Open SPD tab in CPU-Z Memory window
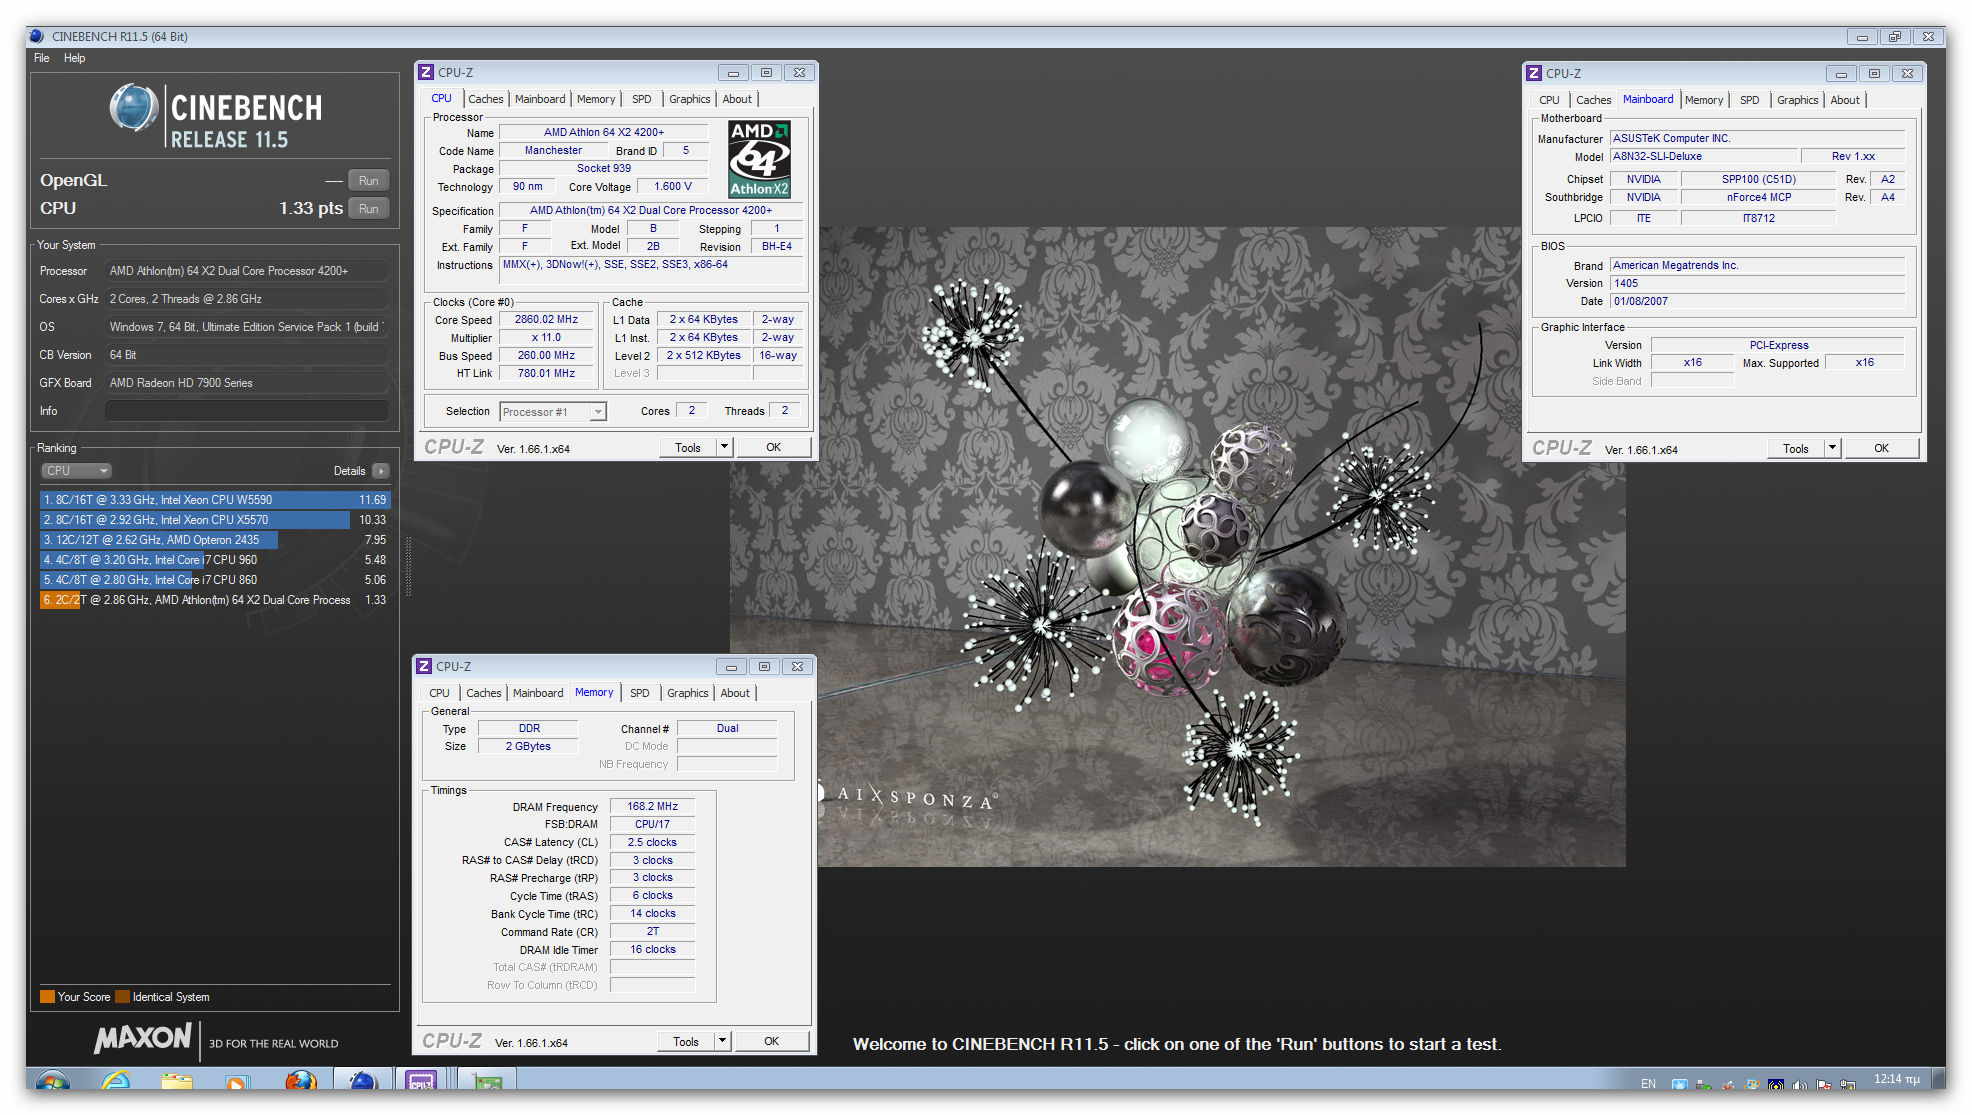The image size is (1972, 1115). tap(640, 693)
